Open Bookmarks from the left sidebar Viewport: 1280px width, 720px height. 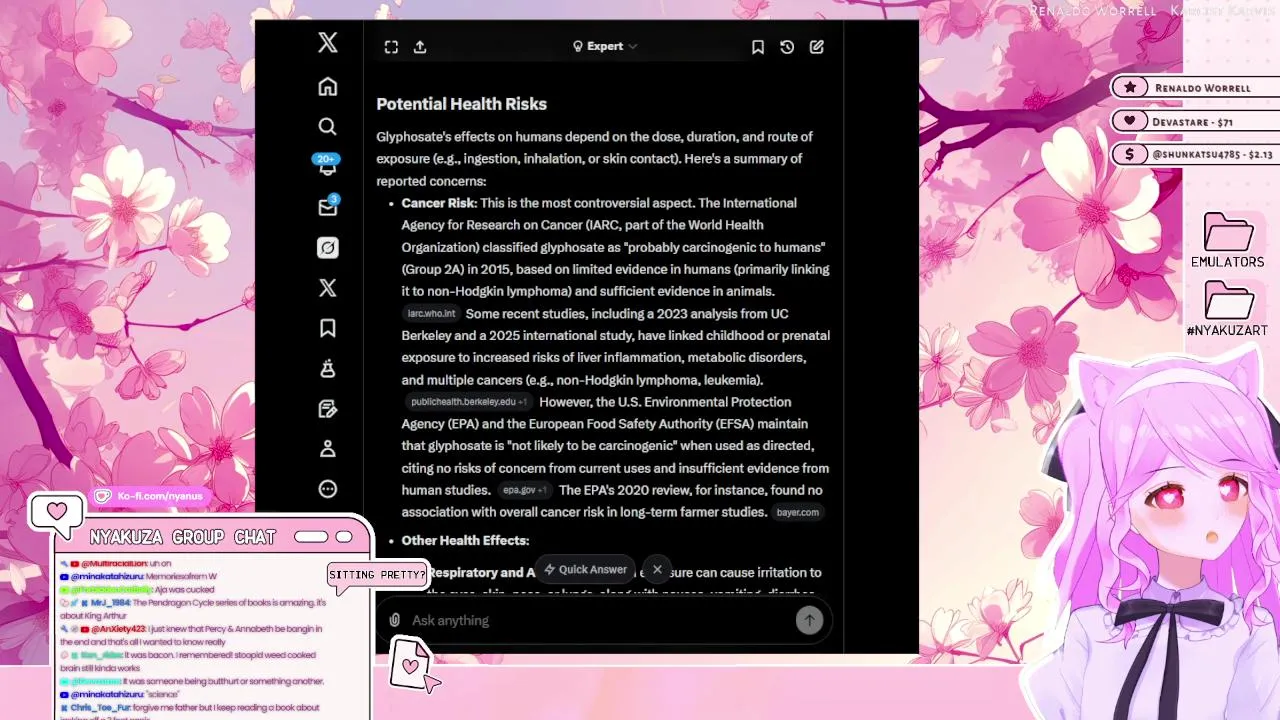(327, 328)
